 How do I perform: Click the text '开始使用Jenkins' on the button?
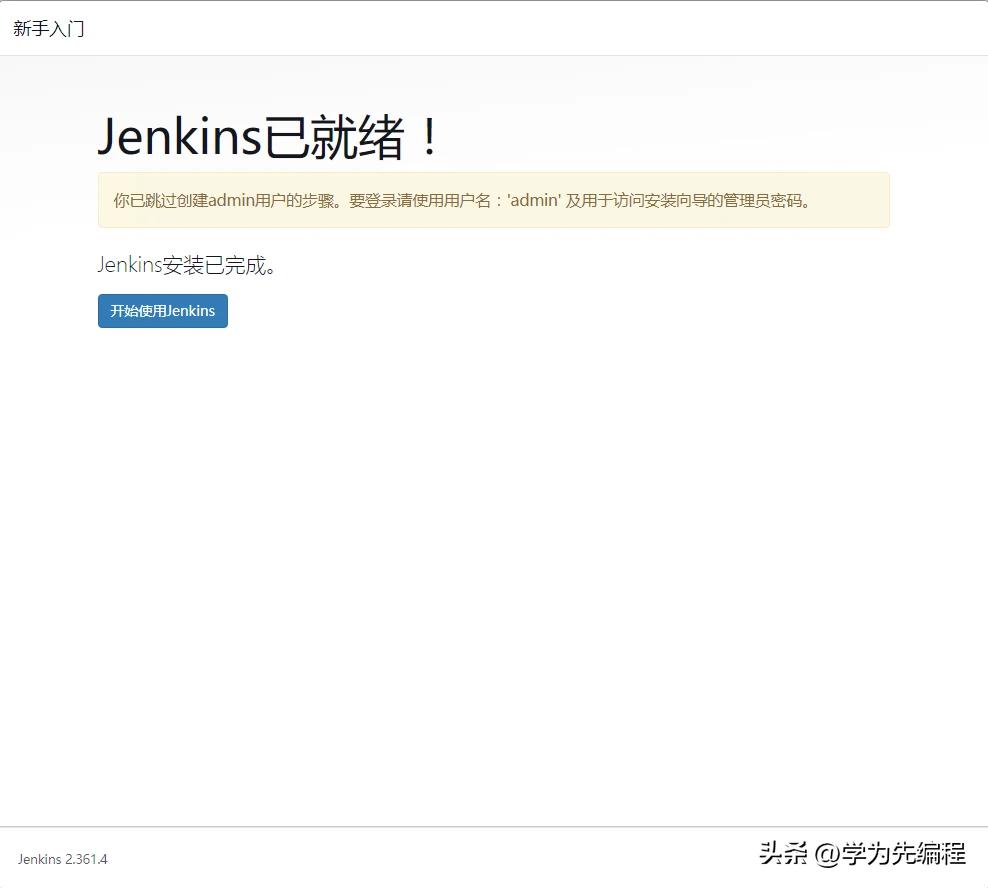(162, 310)
